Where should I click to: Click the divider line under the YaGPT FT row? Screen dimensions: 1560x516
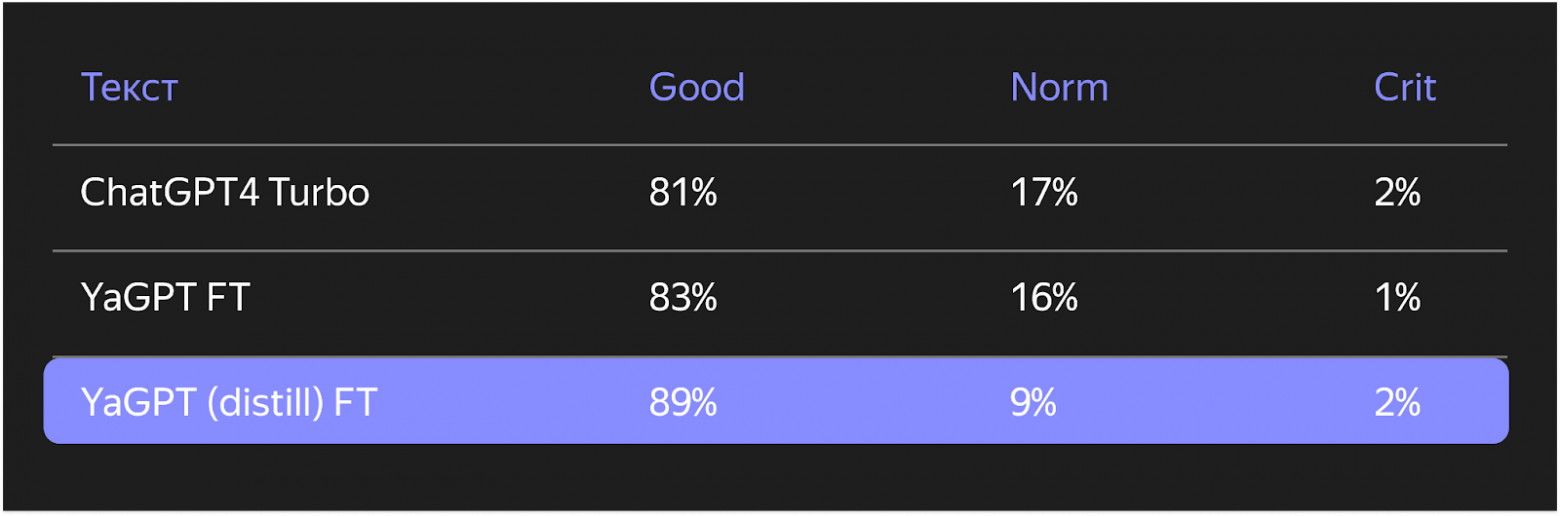780,356
